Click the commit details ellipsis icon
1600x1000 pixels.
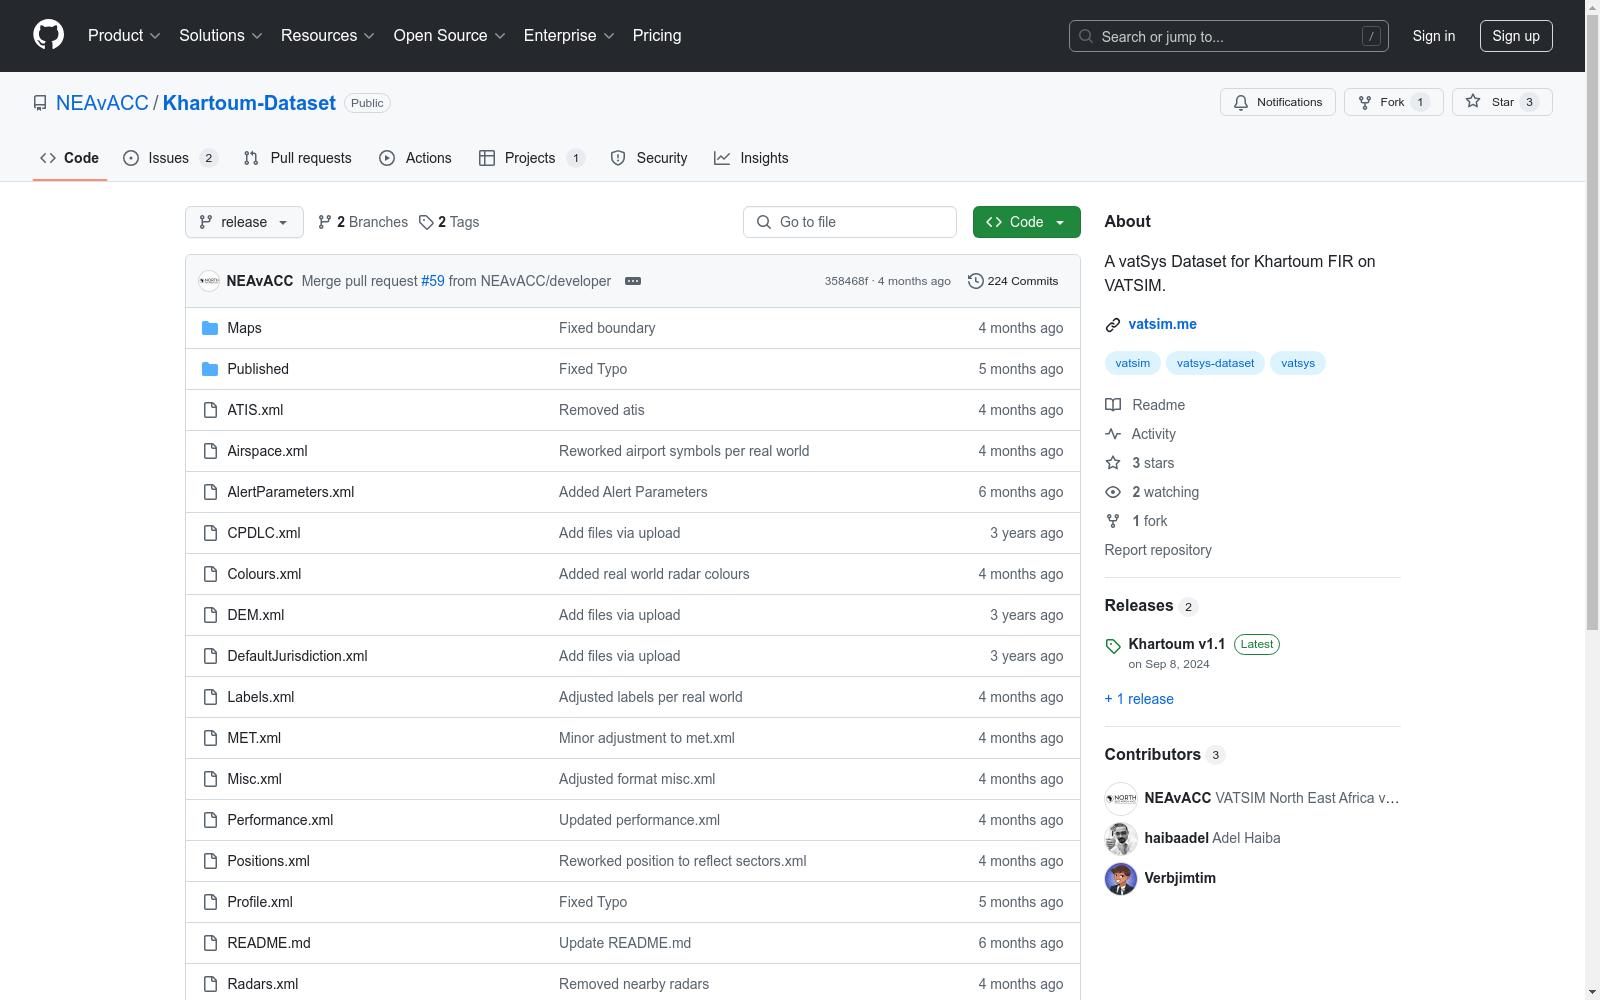[x=633, y=281]
